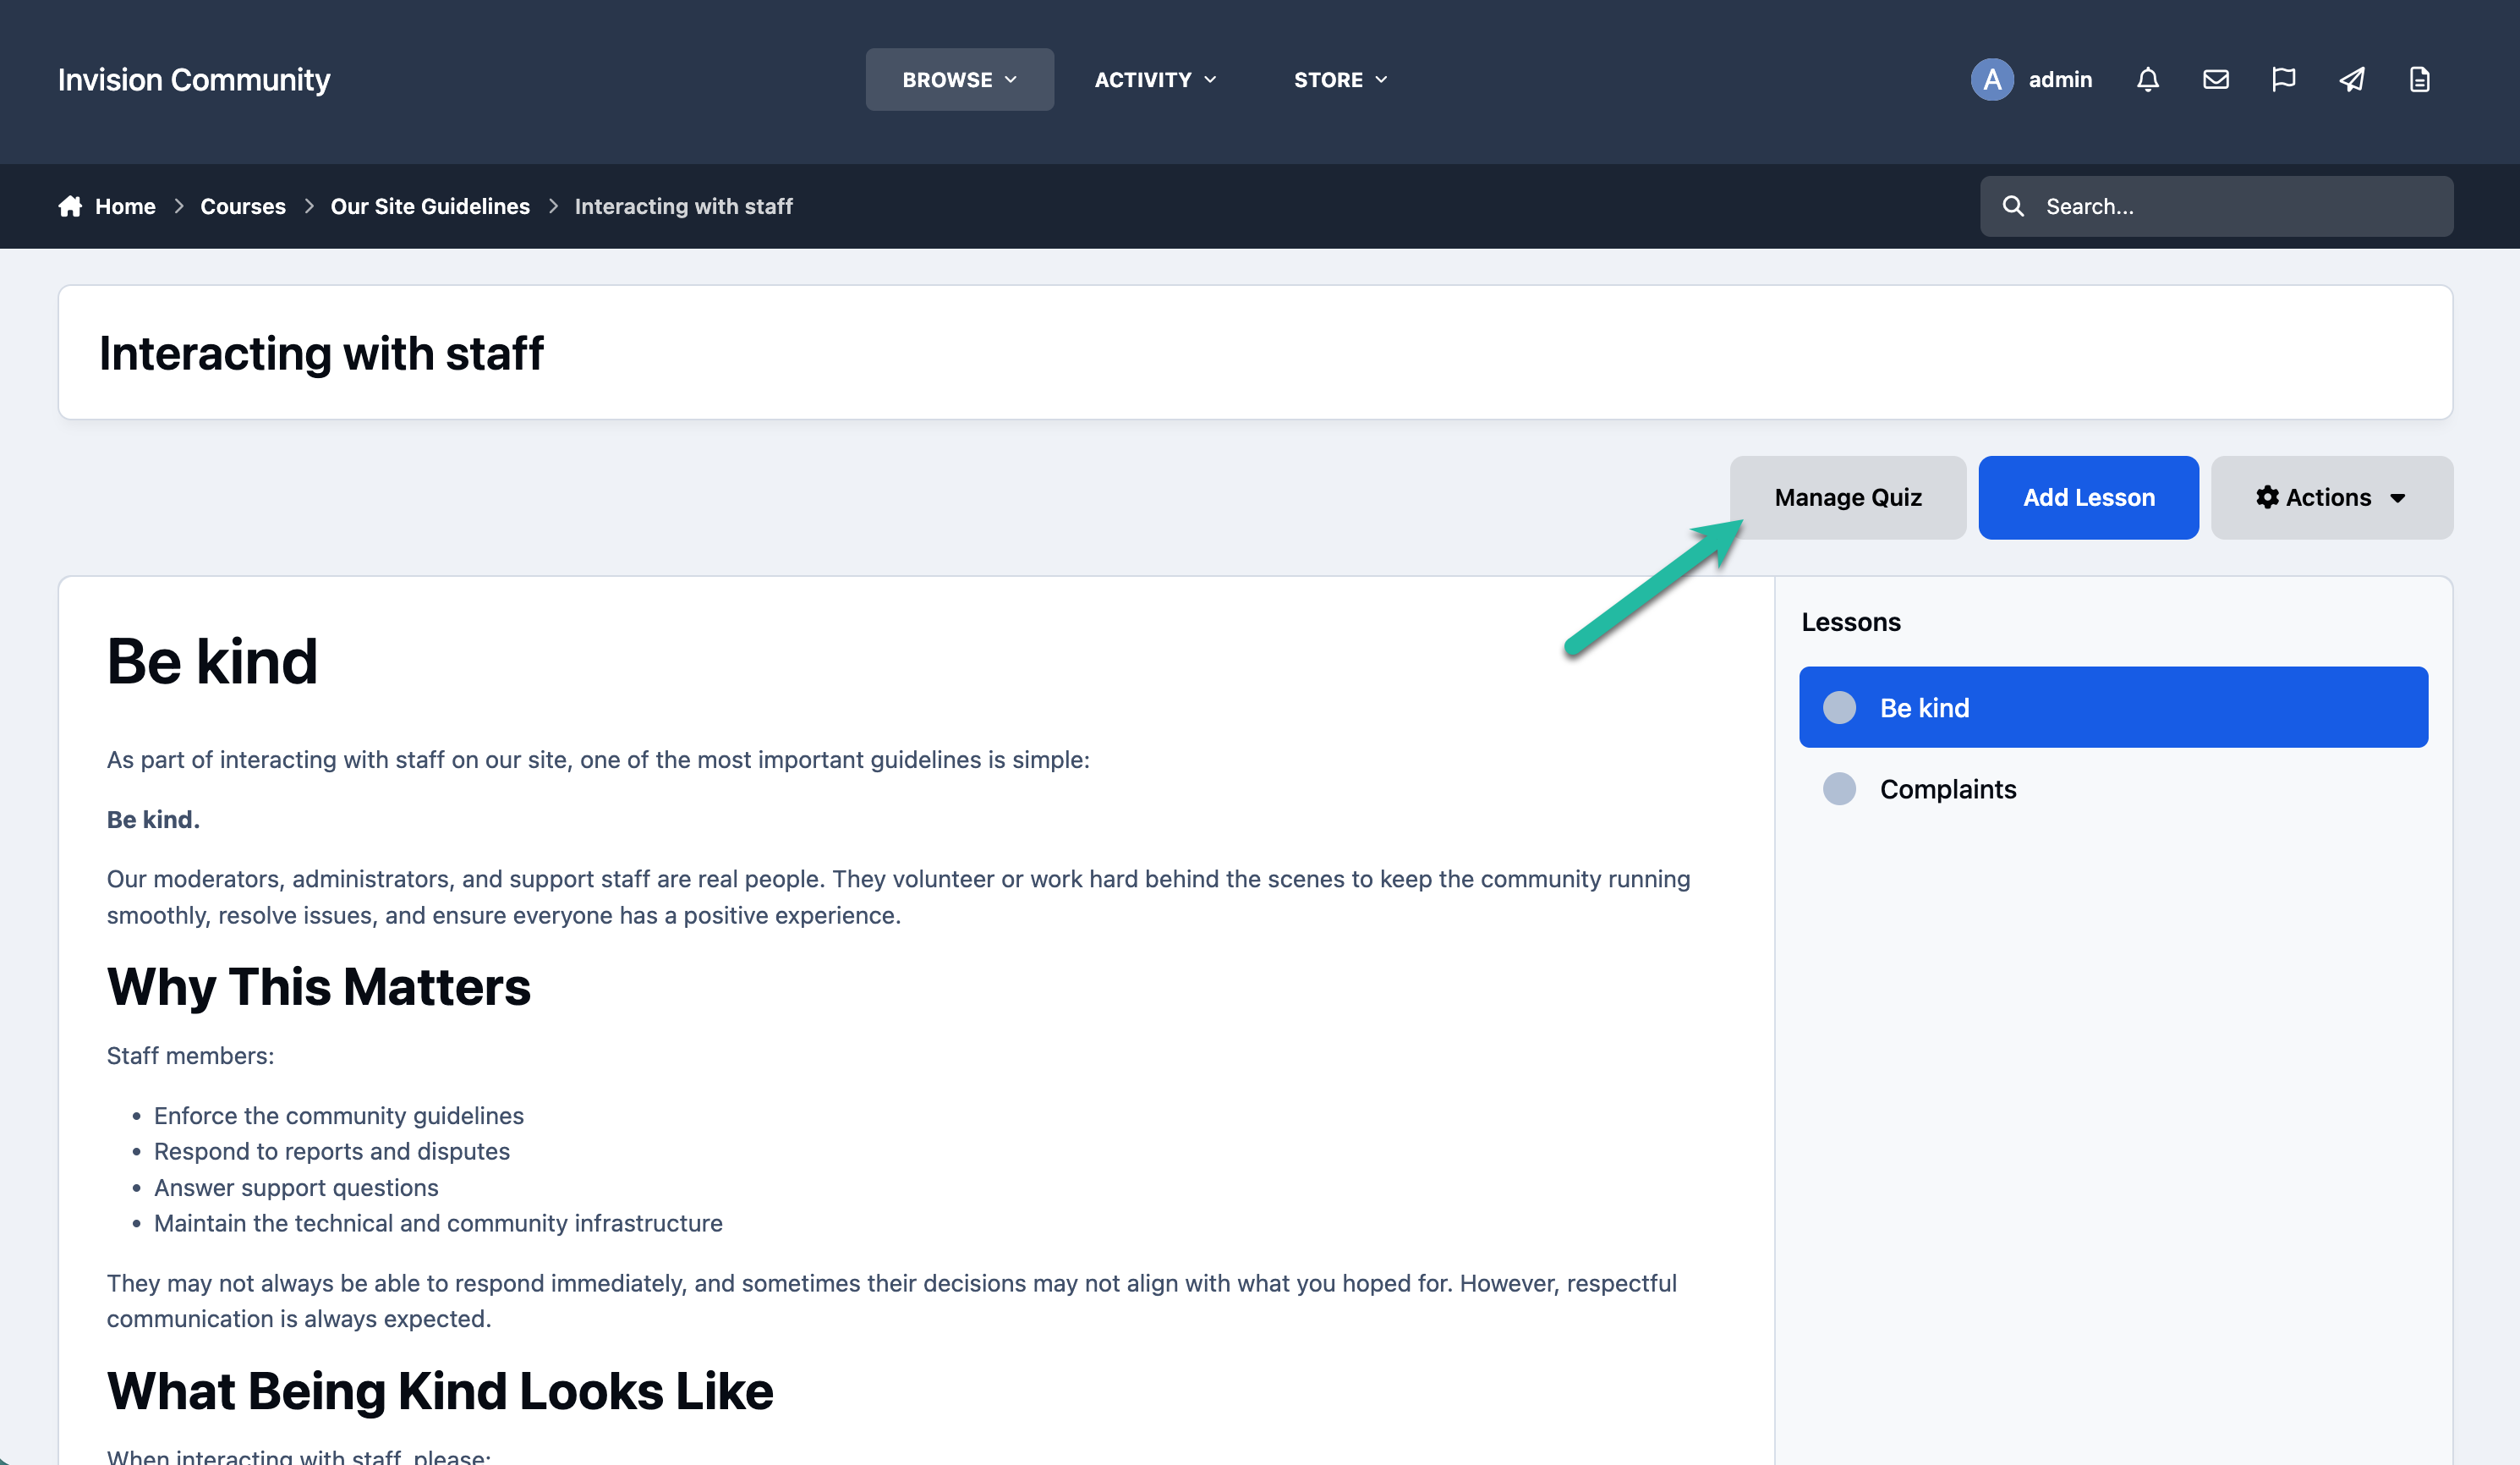Click the Add Lesson button

(x=2088, y=497)
